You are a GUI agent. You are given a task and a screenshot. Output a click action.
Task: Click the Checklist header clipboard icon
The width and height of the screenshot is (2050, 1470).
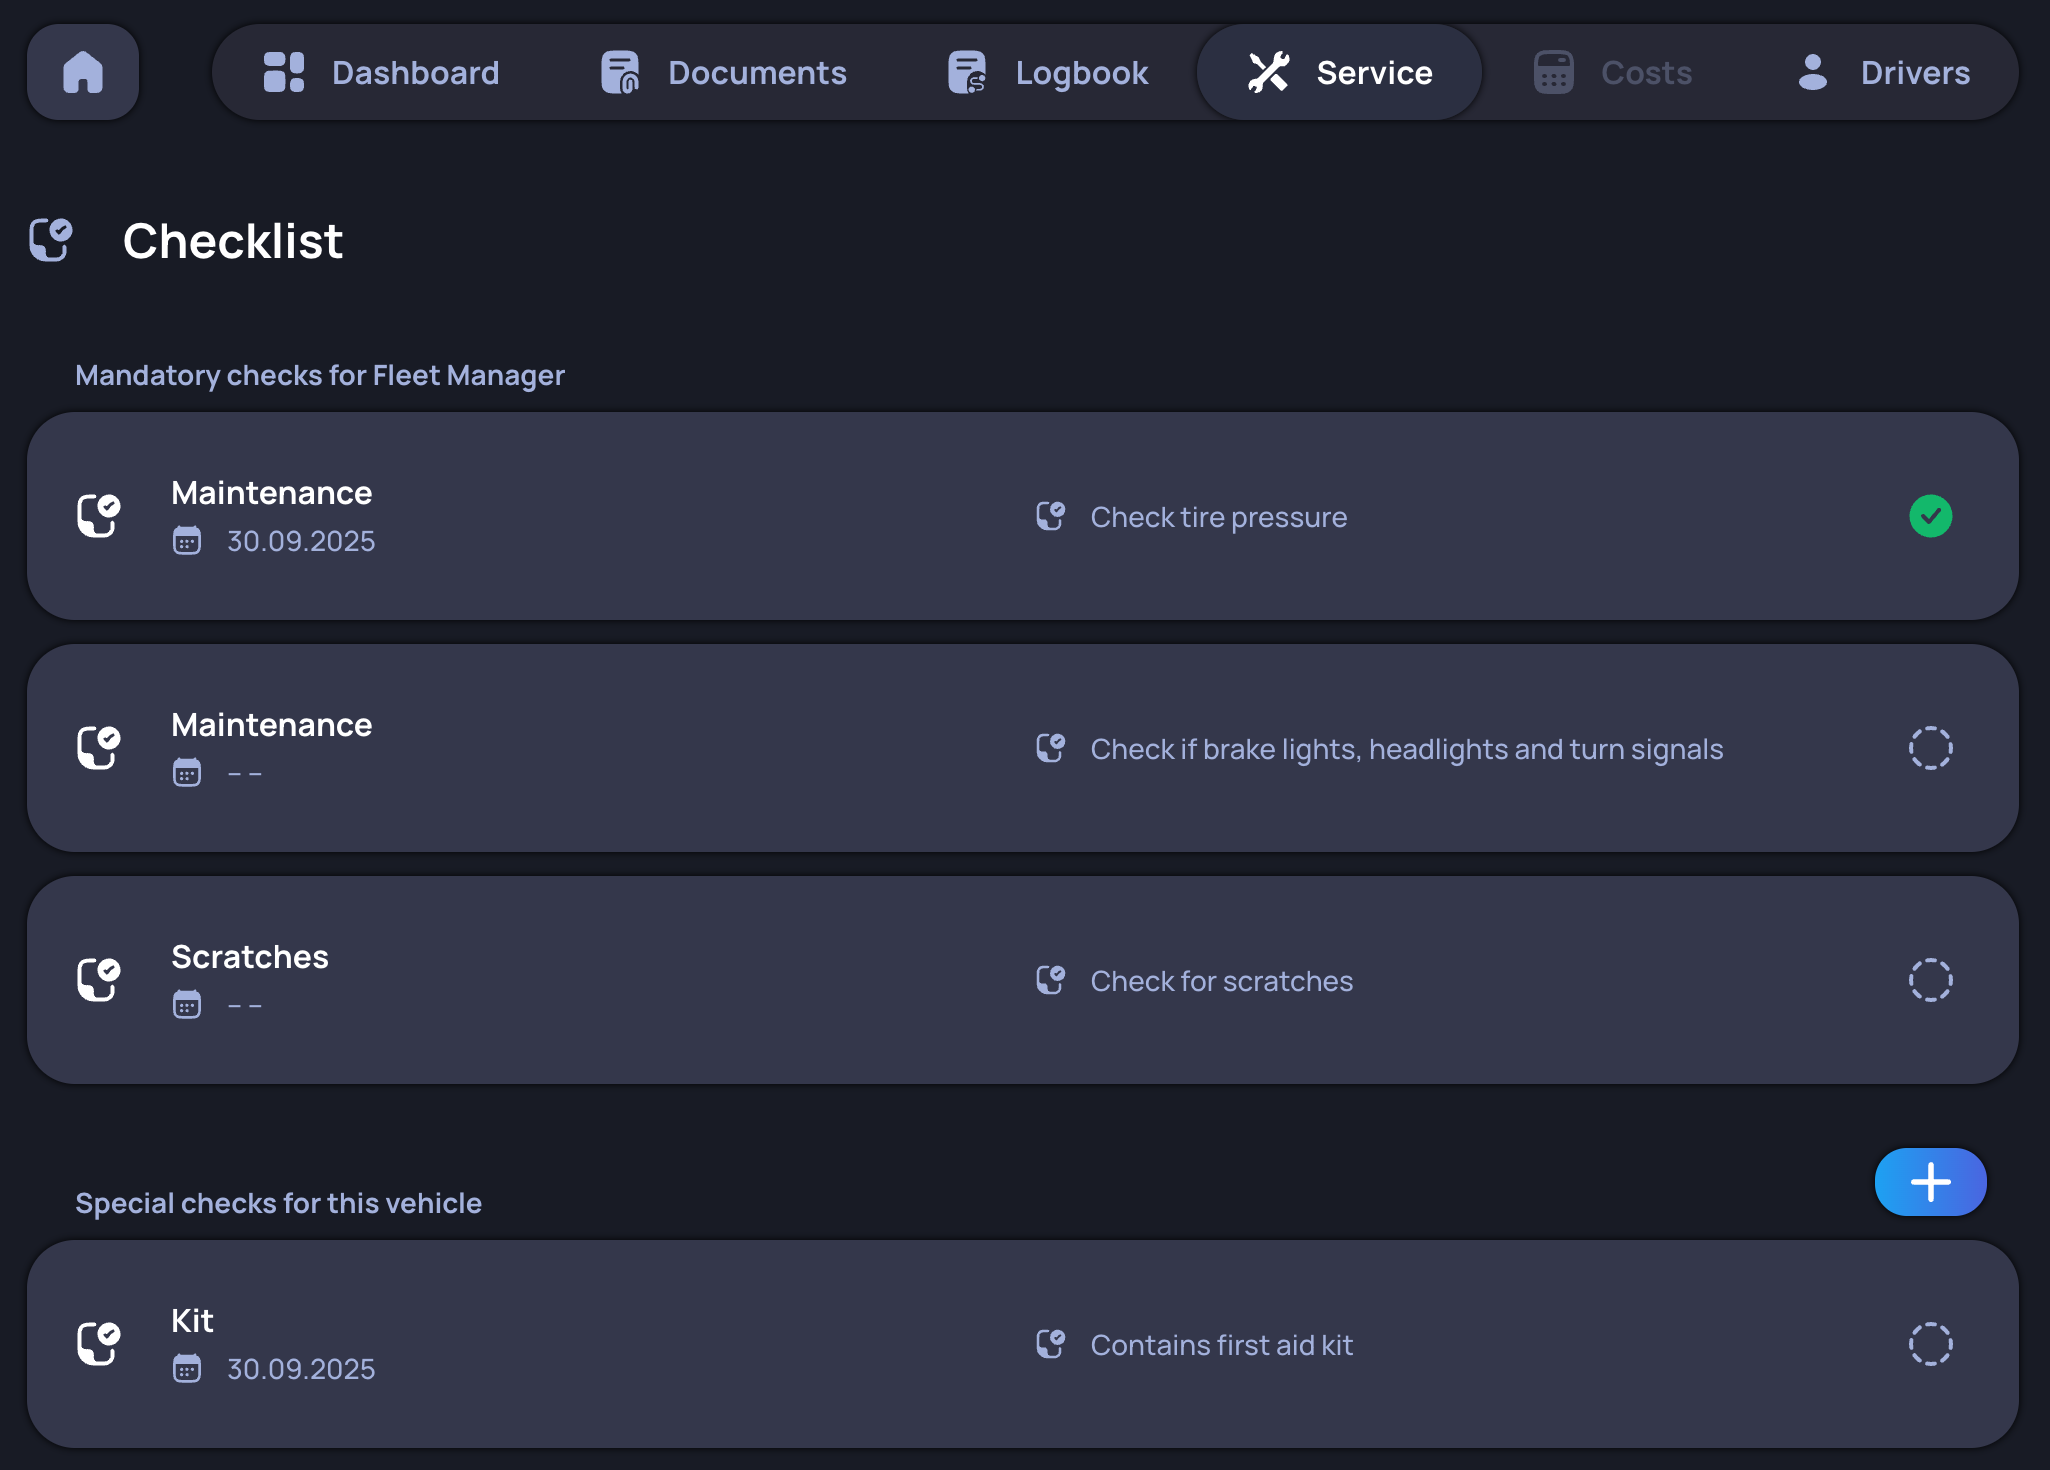click(51, 240)
